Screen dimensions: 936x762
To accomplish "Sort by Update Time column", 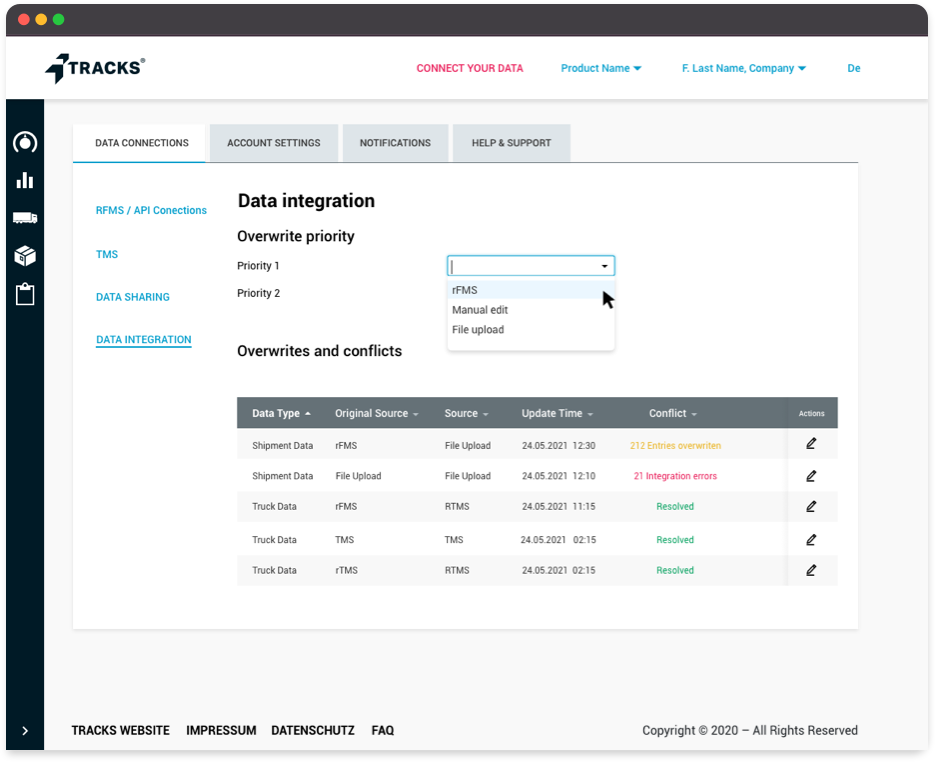I will coord(557,413).
